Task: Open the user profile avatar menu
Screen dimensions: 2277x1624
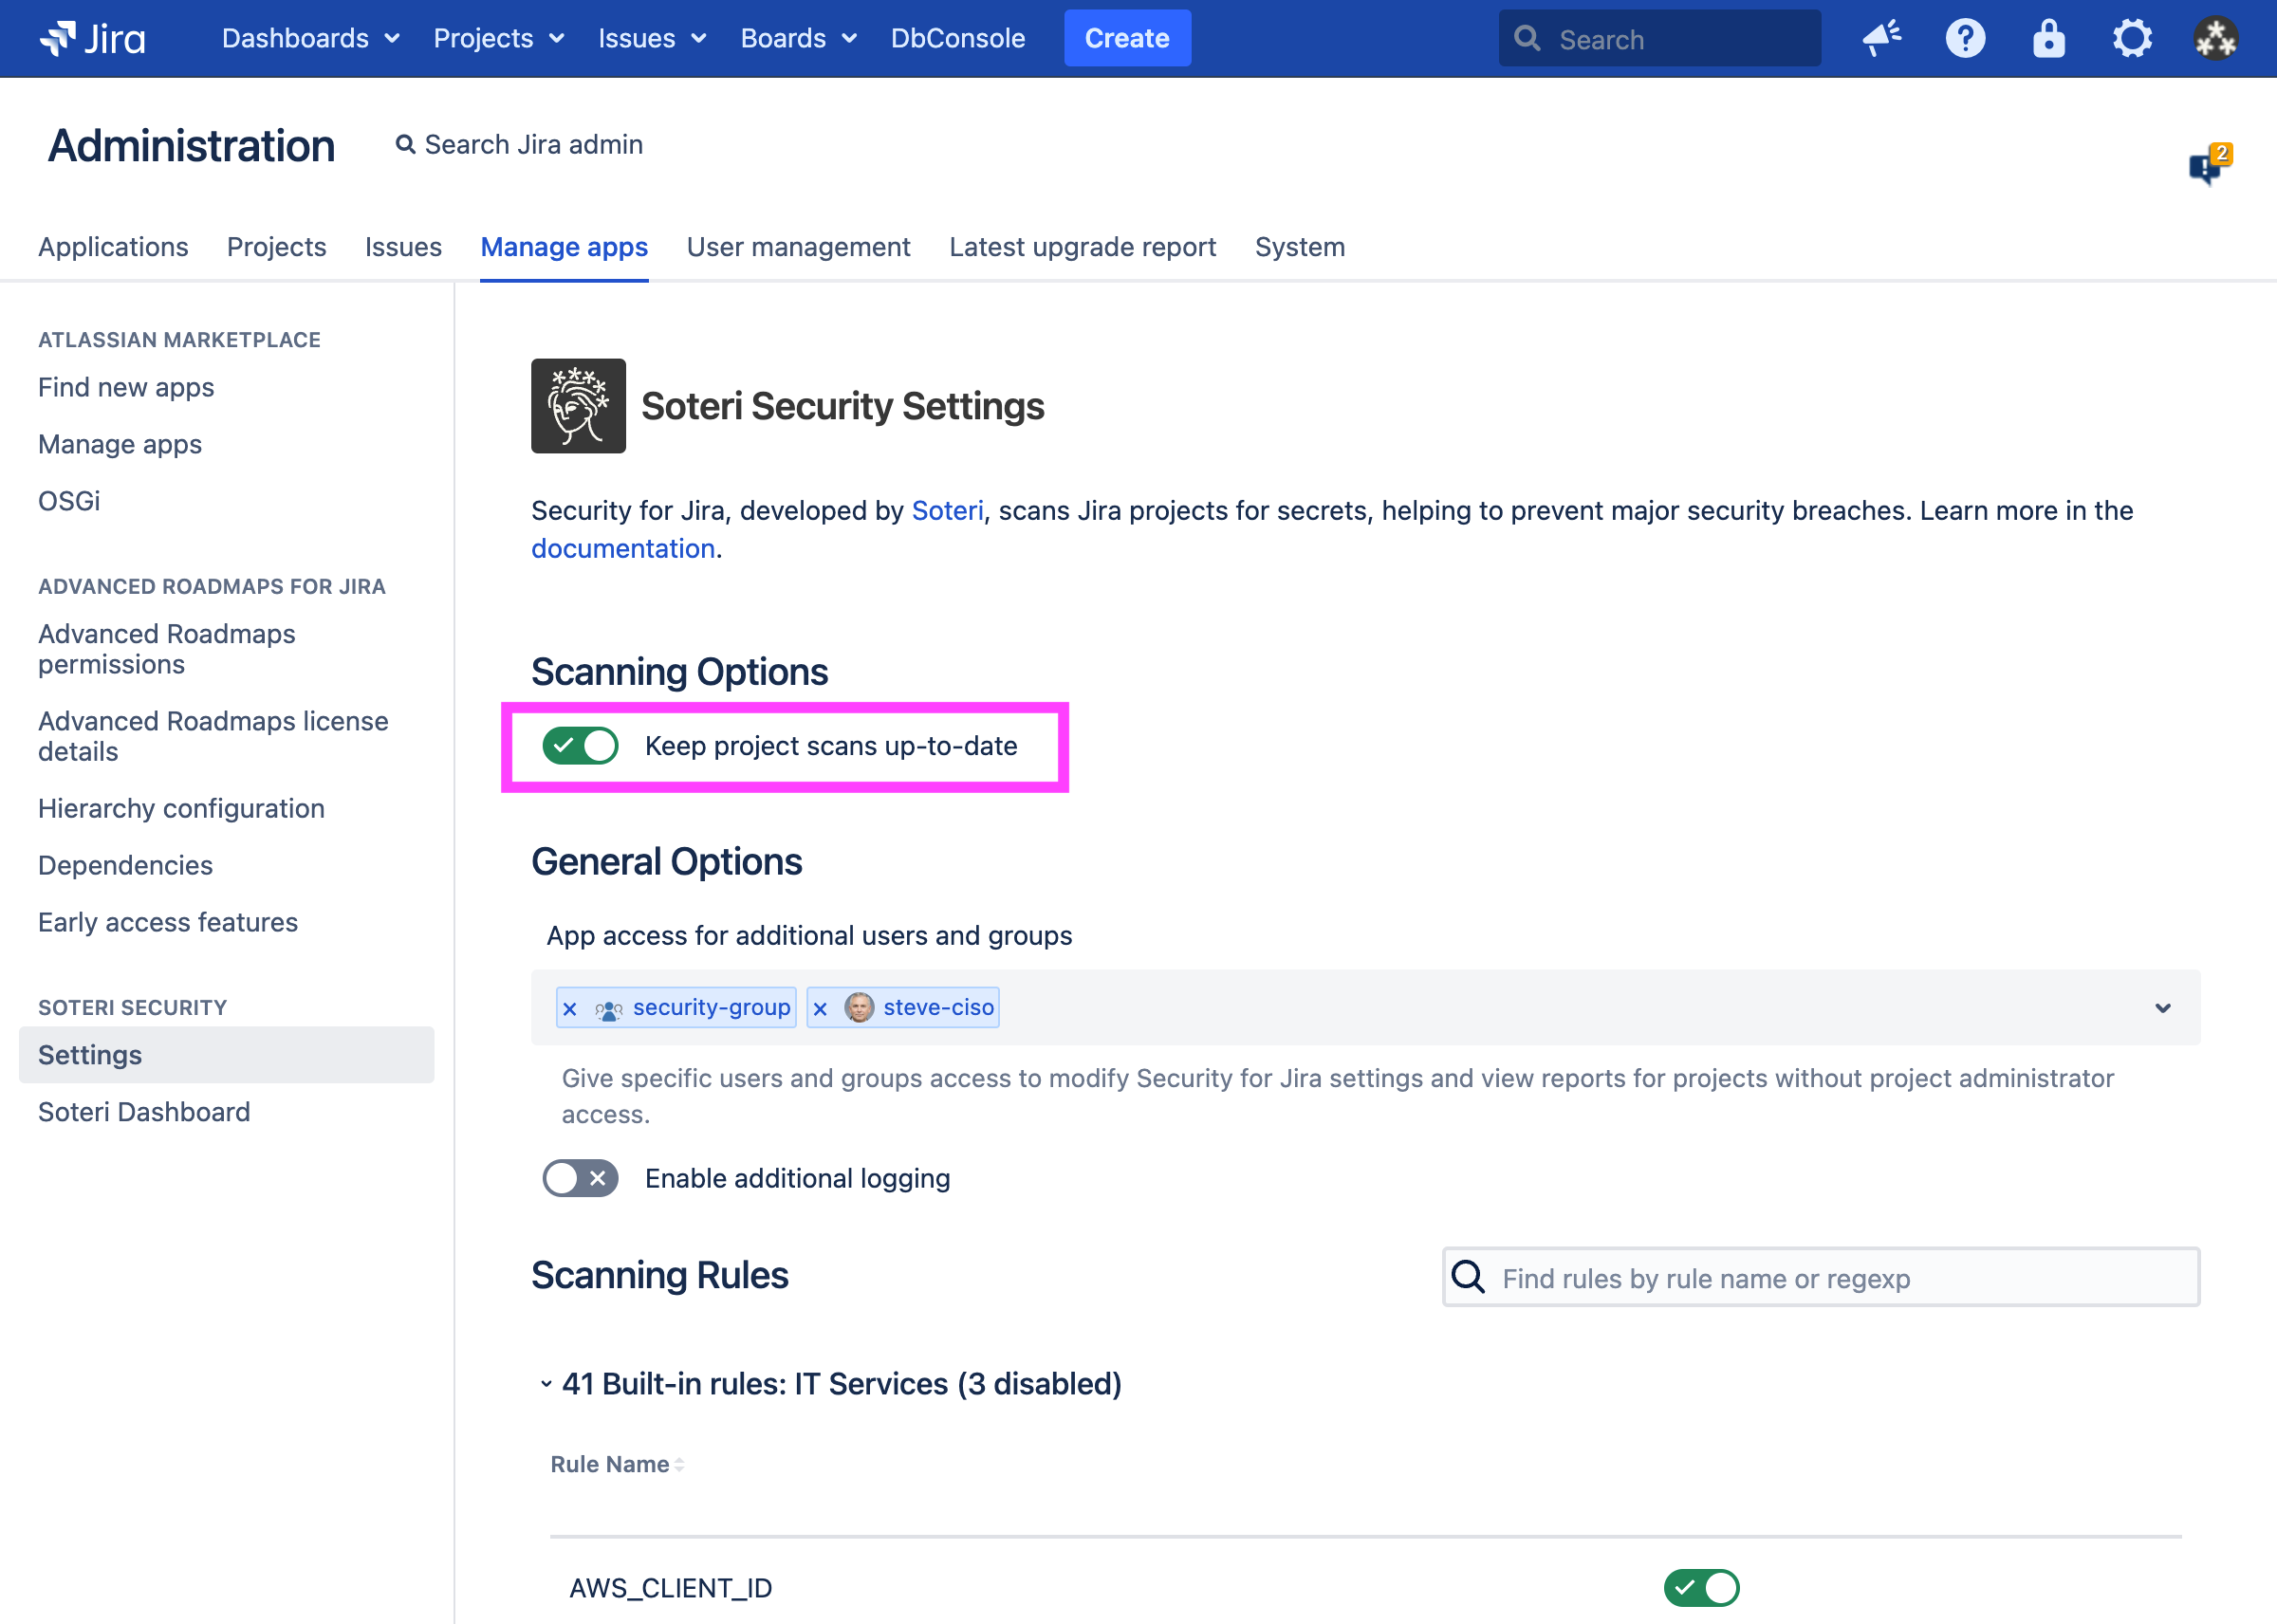Action: click(2216, 38)
